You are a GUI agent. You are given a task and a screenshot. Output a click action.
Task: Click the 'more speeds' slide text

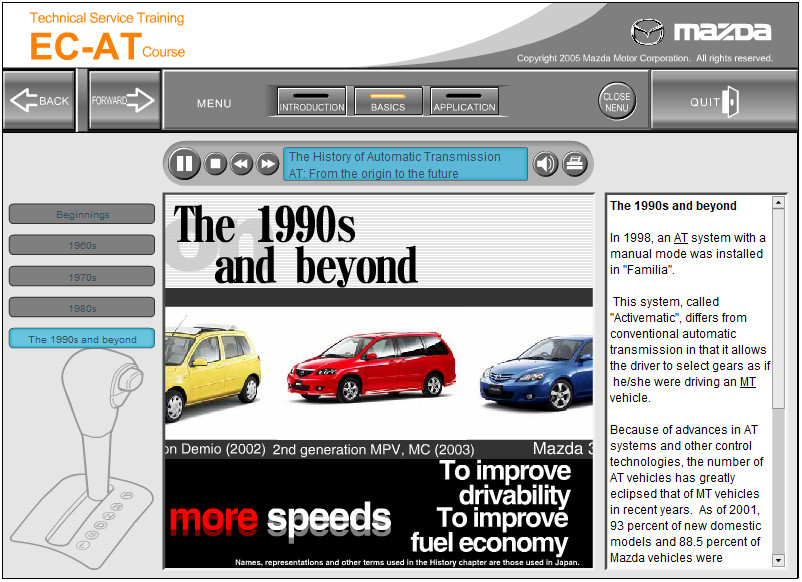pos(280,519)
